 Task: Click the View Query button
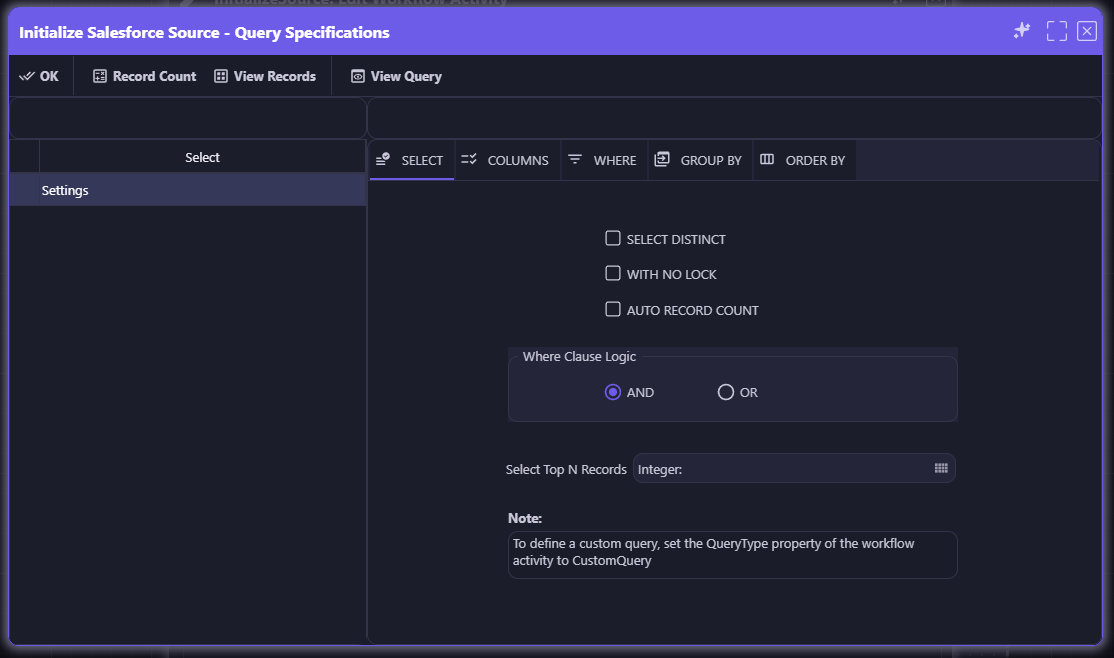(396, 76)
